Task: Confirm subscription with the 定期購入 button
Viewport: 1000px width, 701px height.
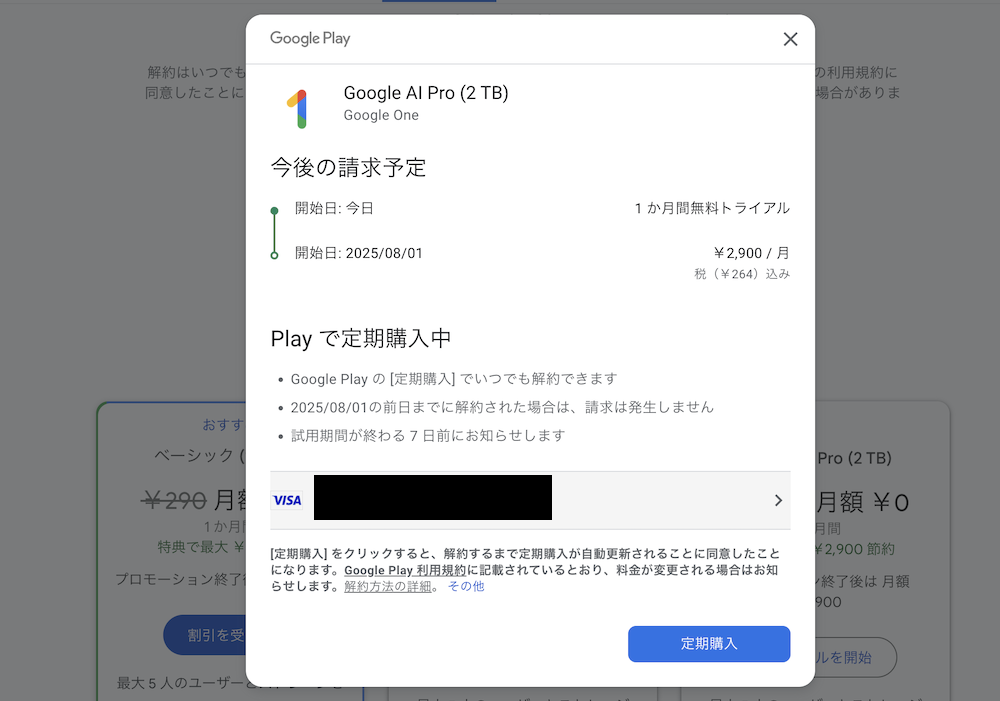Action: [709, 644]
